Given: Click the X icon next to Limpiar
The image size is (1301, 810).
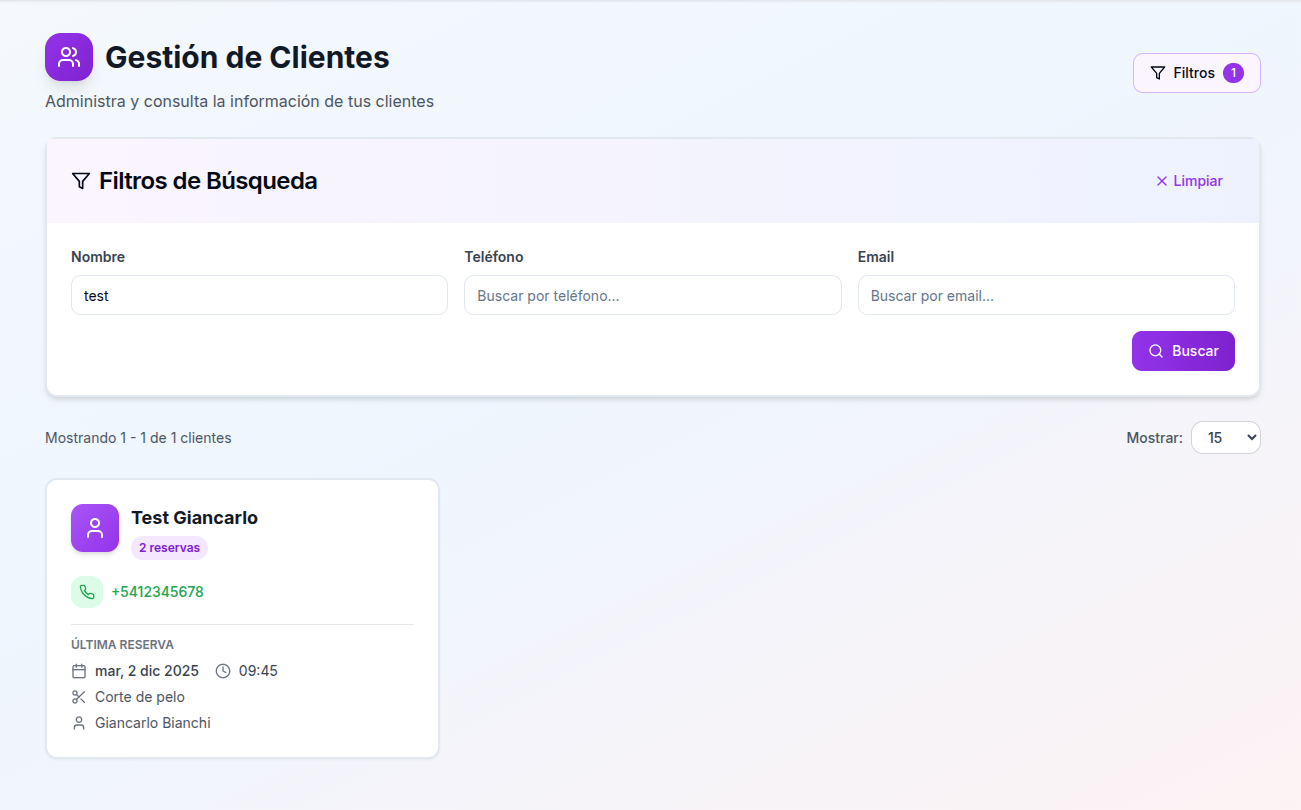Looking at the screenshot, I should tap(1160, 181).
